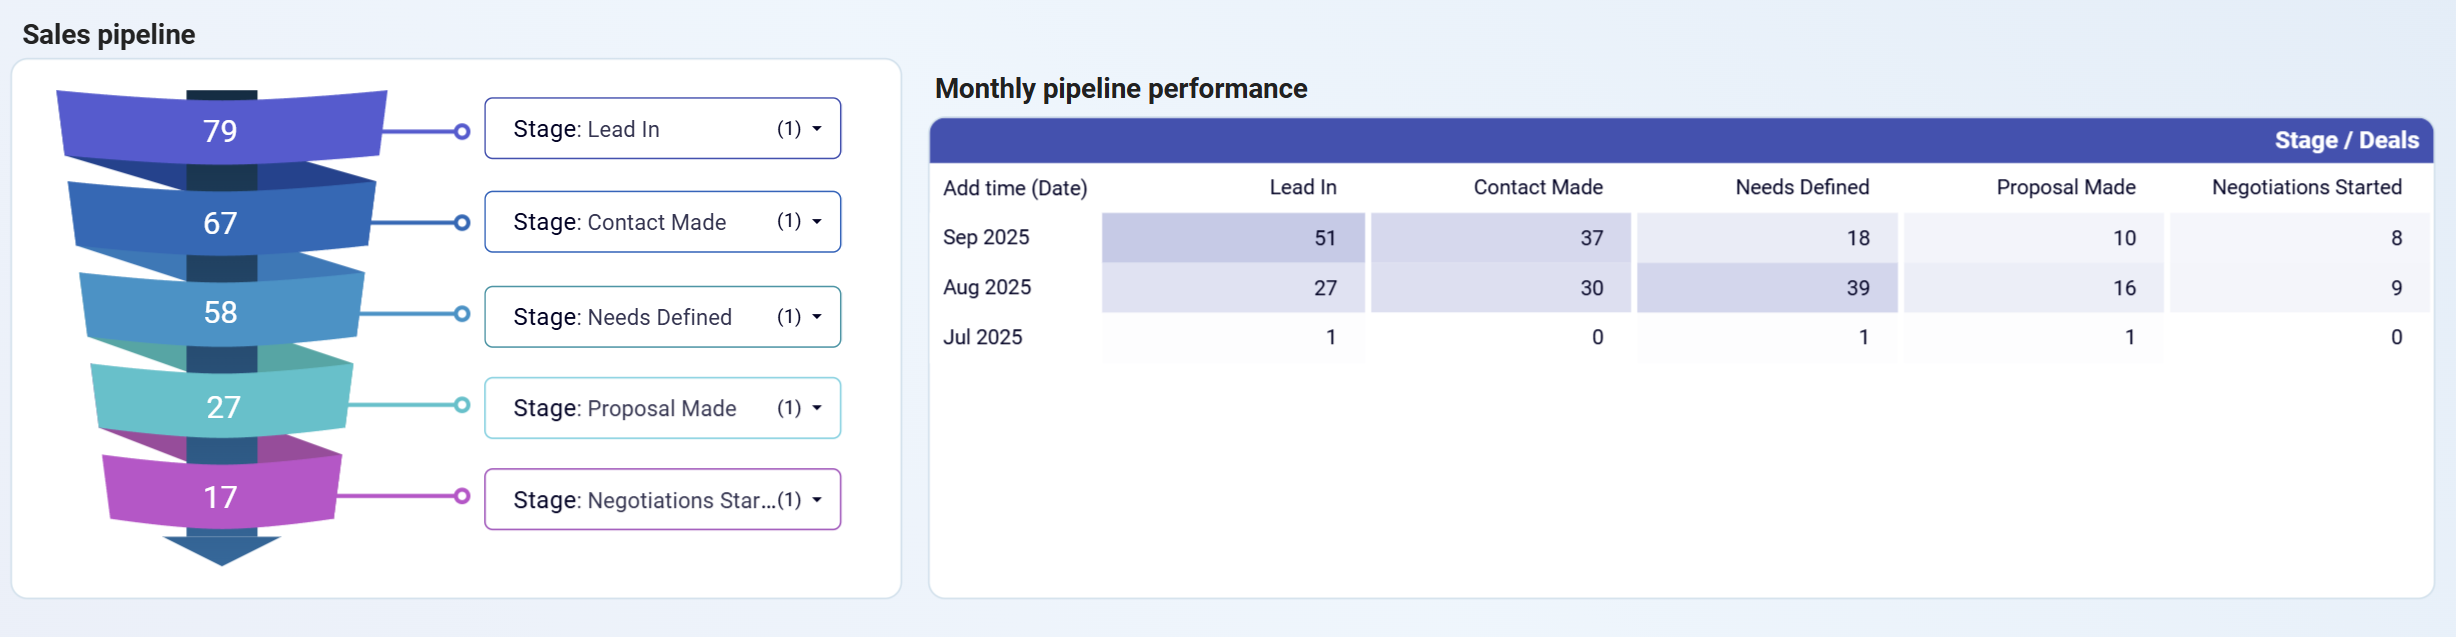Click the funnel segment showing 58
This screenshot has height=637, width=2456.
pos(221,312)
